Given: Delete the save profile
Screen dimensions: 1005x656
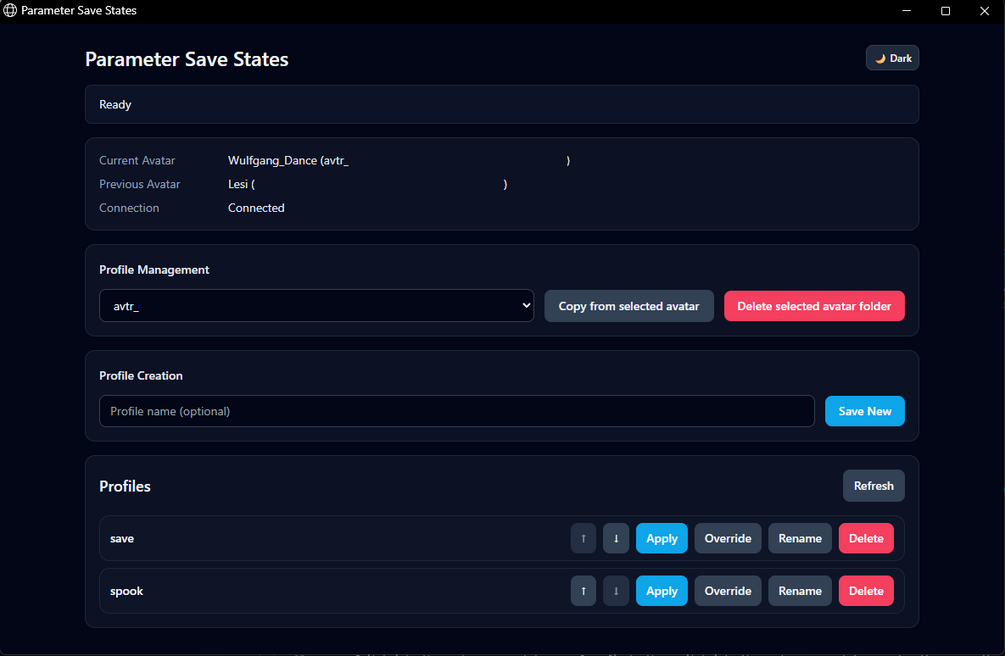Looking at the screenshot, I should click(x=866, y=538).
